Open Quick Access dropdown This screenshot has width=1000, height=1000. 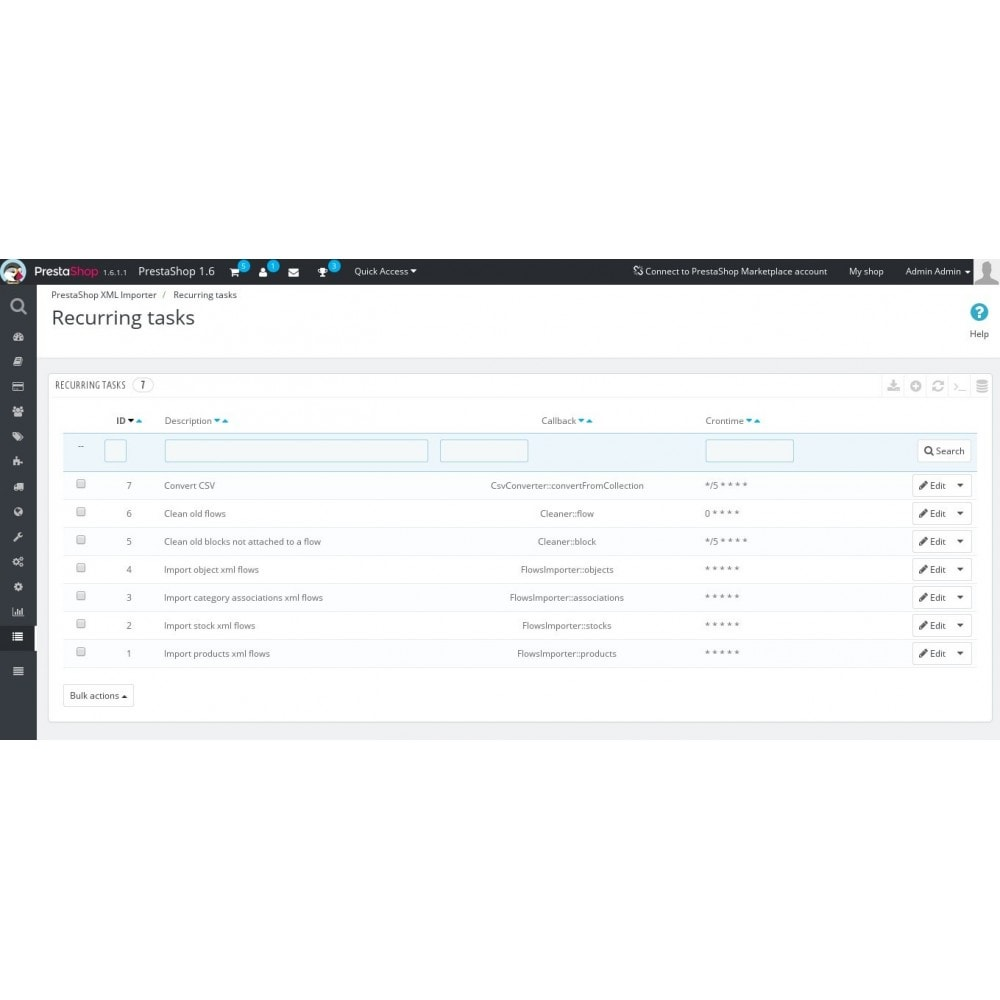click(385, 272)
